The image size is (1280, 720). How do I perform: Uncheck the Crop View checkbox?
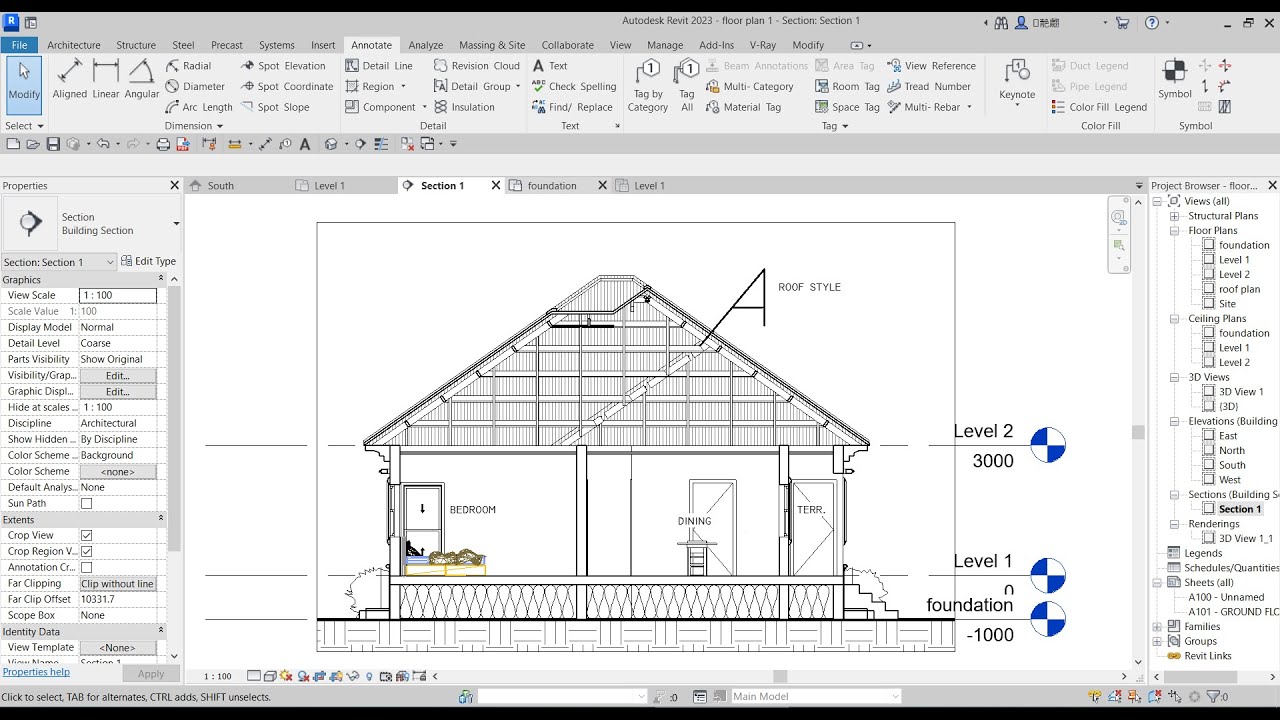86,536
